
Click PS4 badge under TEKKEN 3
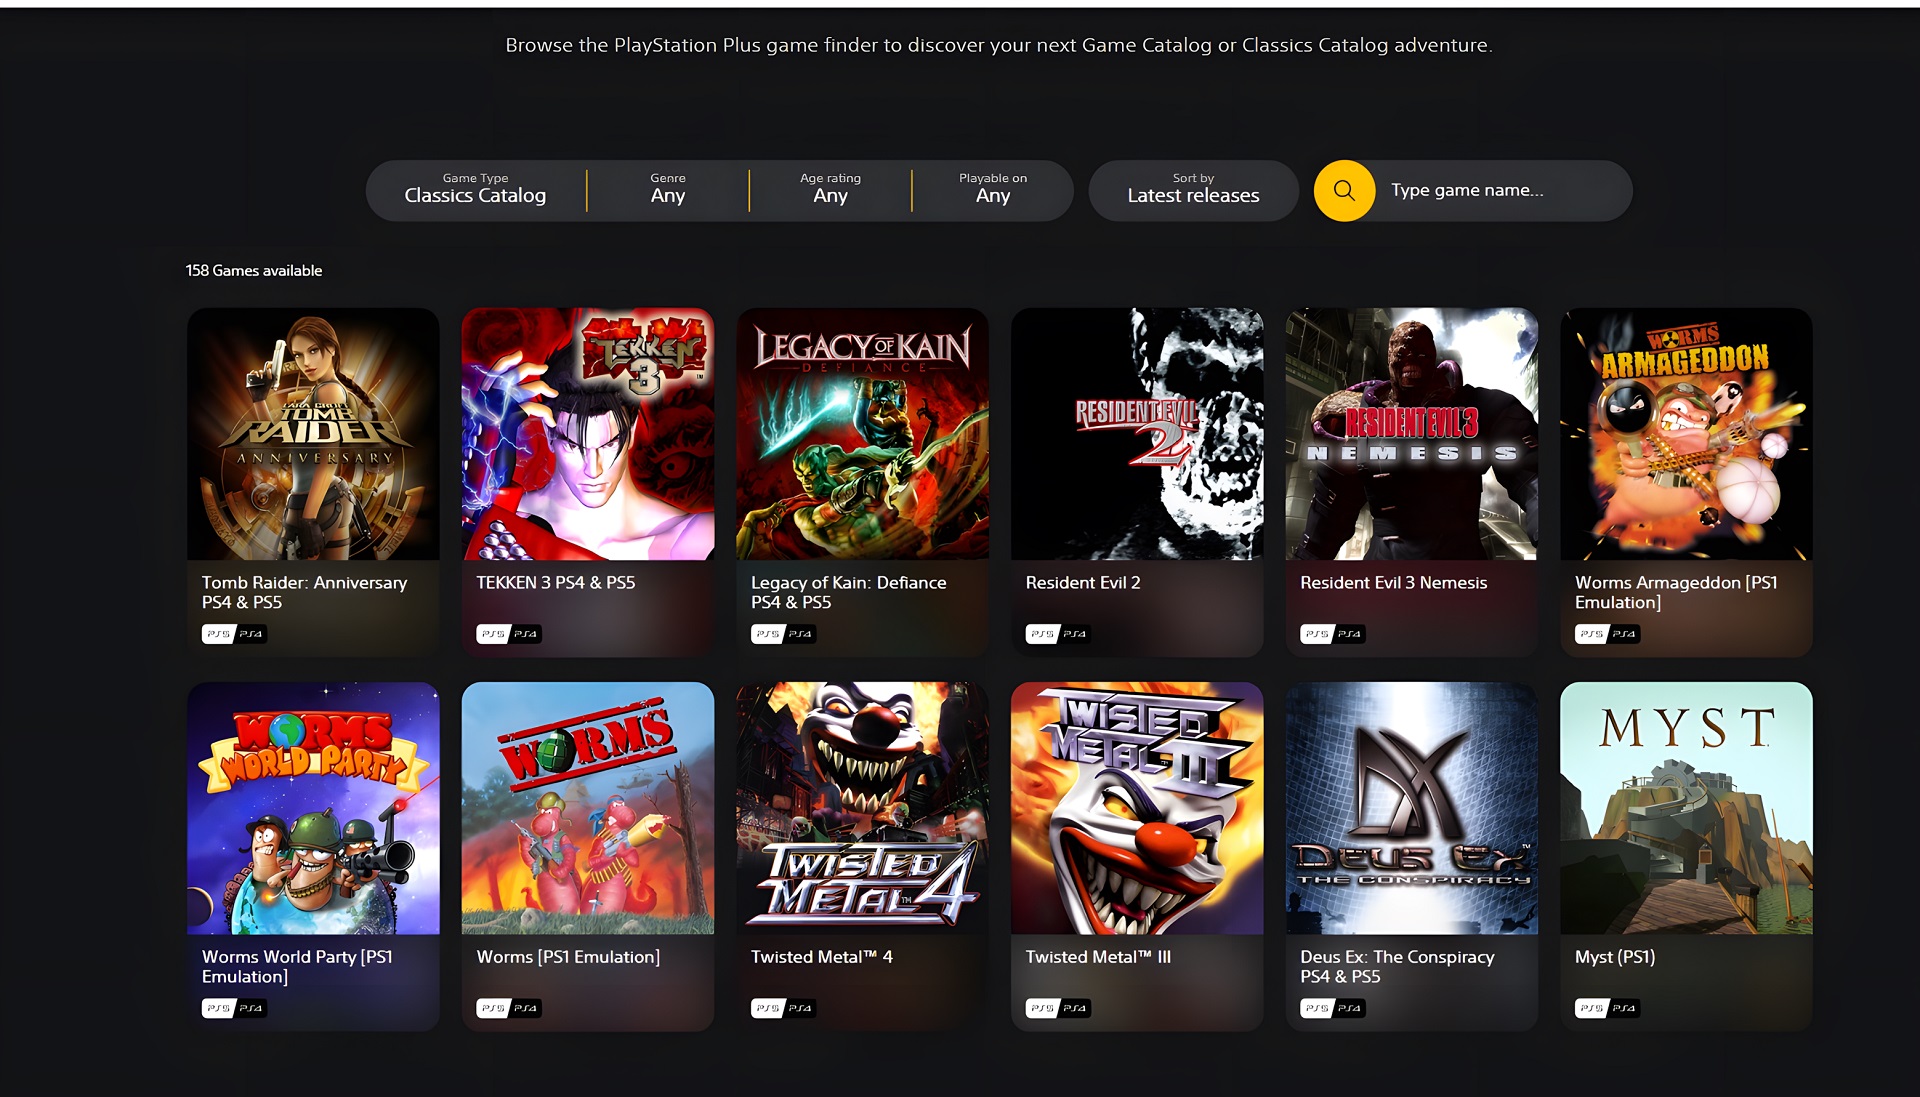coord(526,634)
